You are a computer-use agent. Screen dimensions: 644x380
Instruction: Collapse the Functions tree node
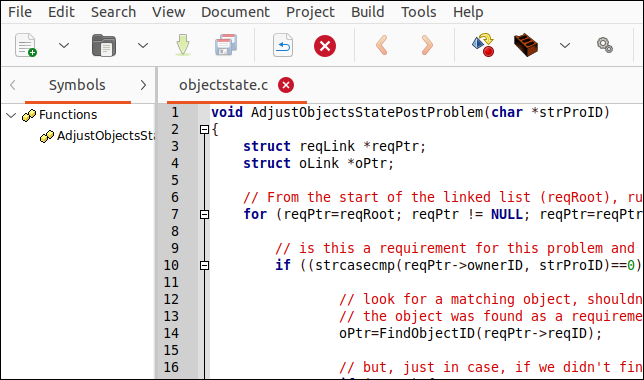pyautogui.click(x=12, y=115)
